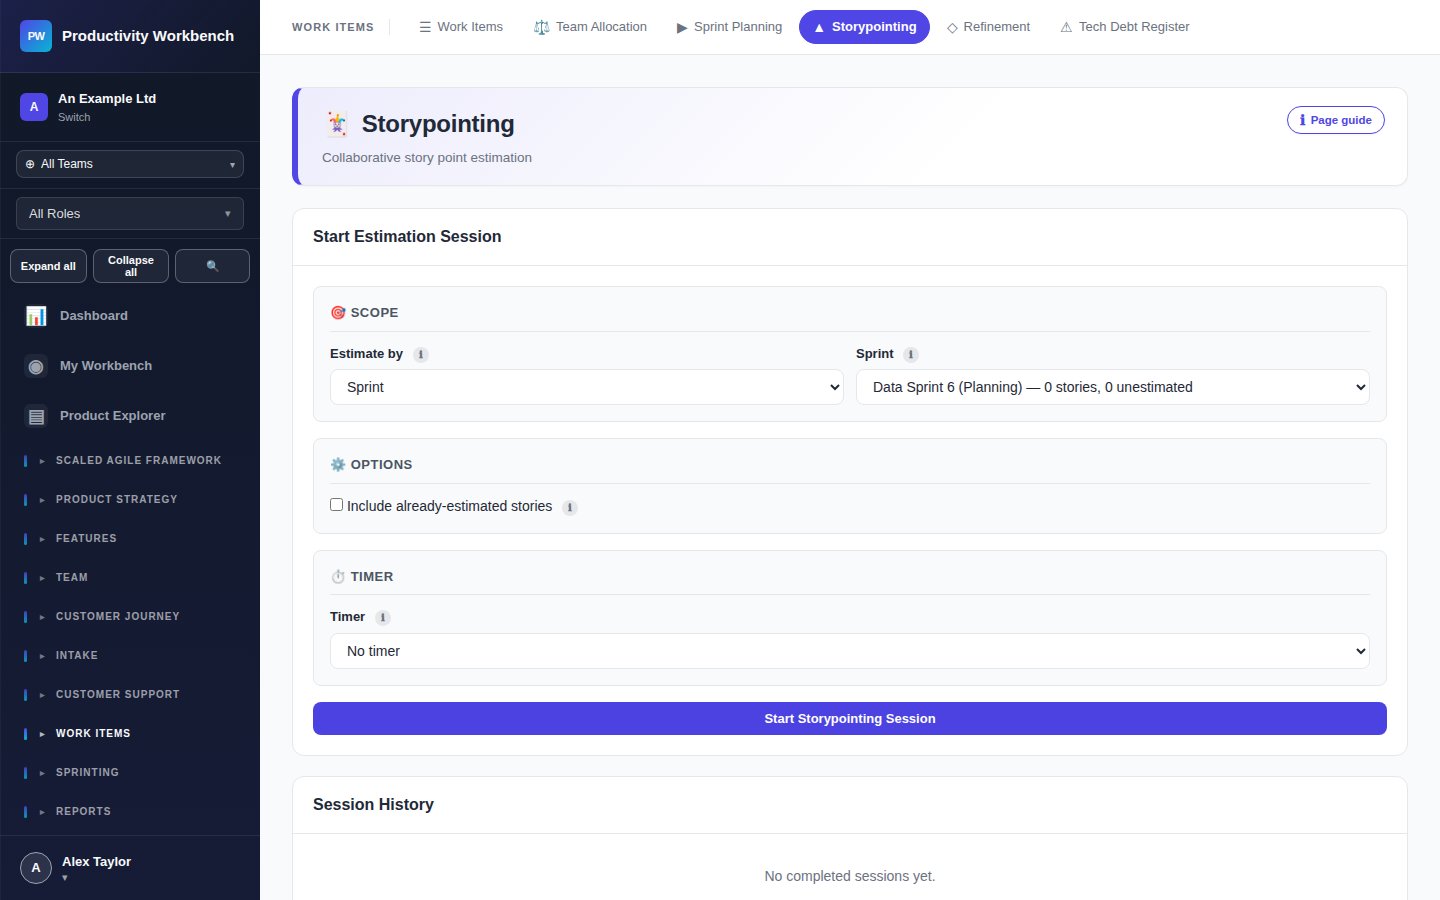Click the An Example Ltd avatar icon

(34, 107)
